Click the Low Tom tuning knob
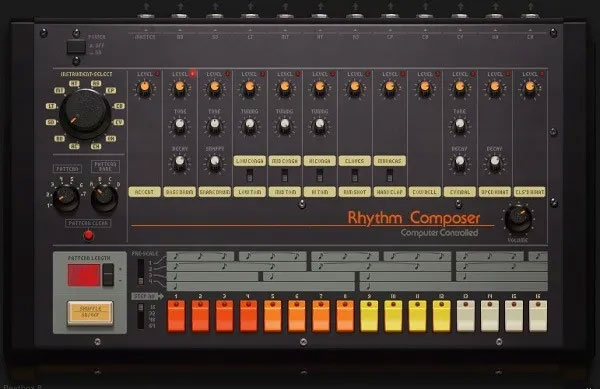 [249, 125]
